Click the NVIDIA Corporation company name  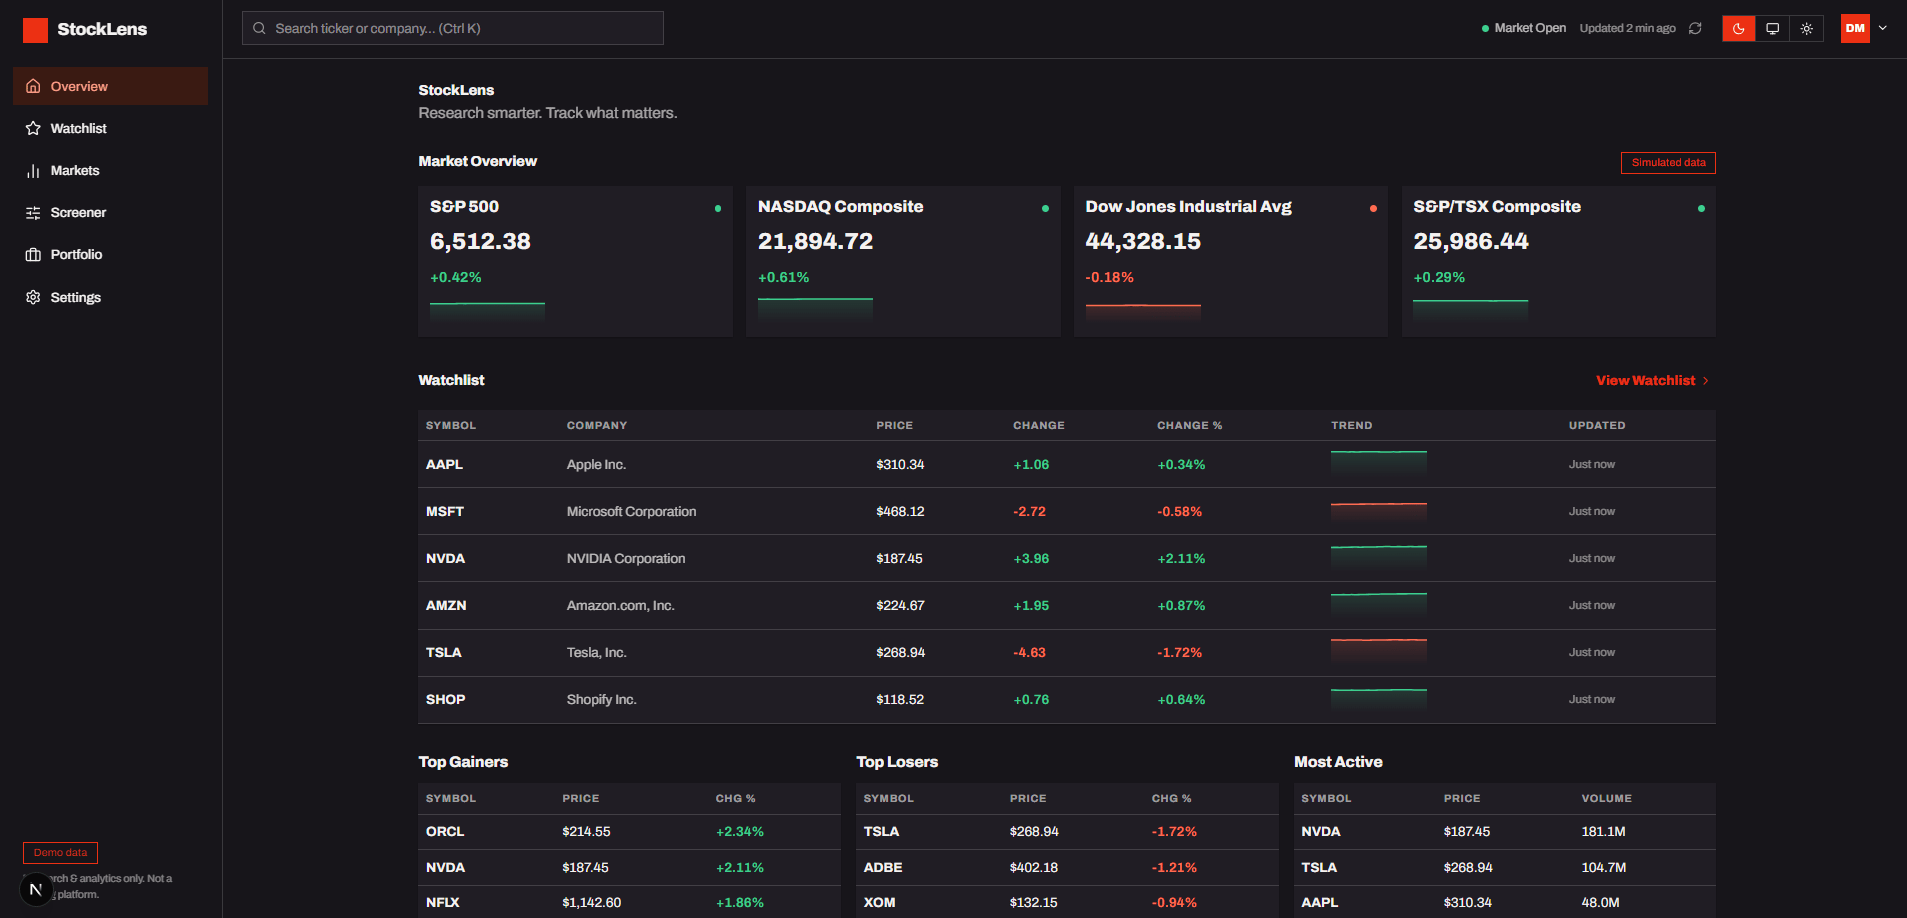coord(626,559)
